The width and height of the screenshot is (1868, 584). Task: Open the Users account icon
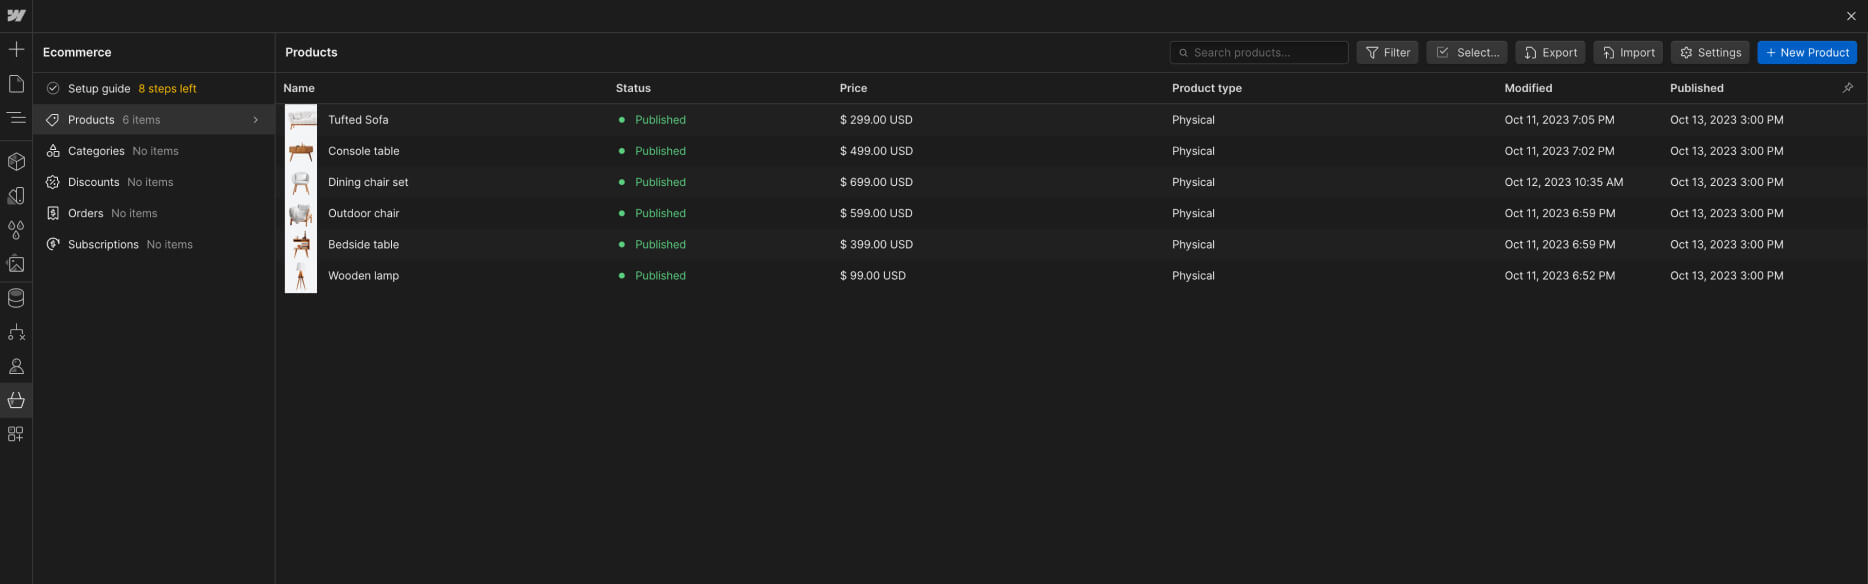point(16,366)
